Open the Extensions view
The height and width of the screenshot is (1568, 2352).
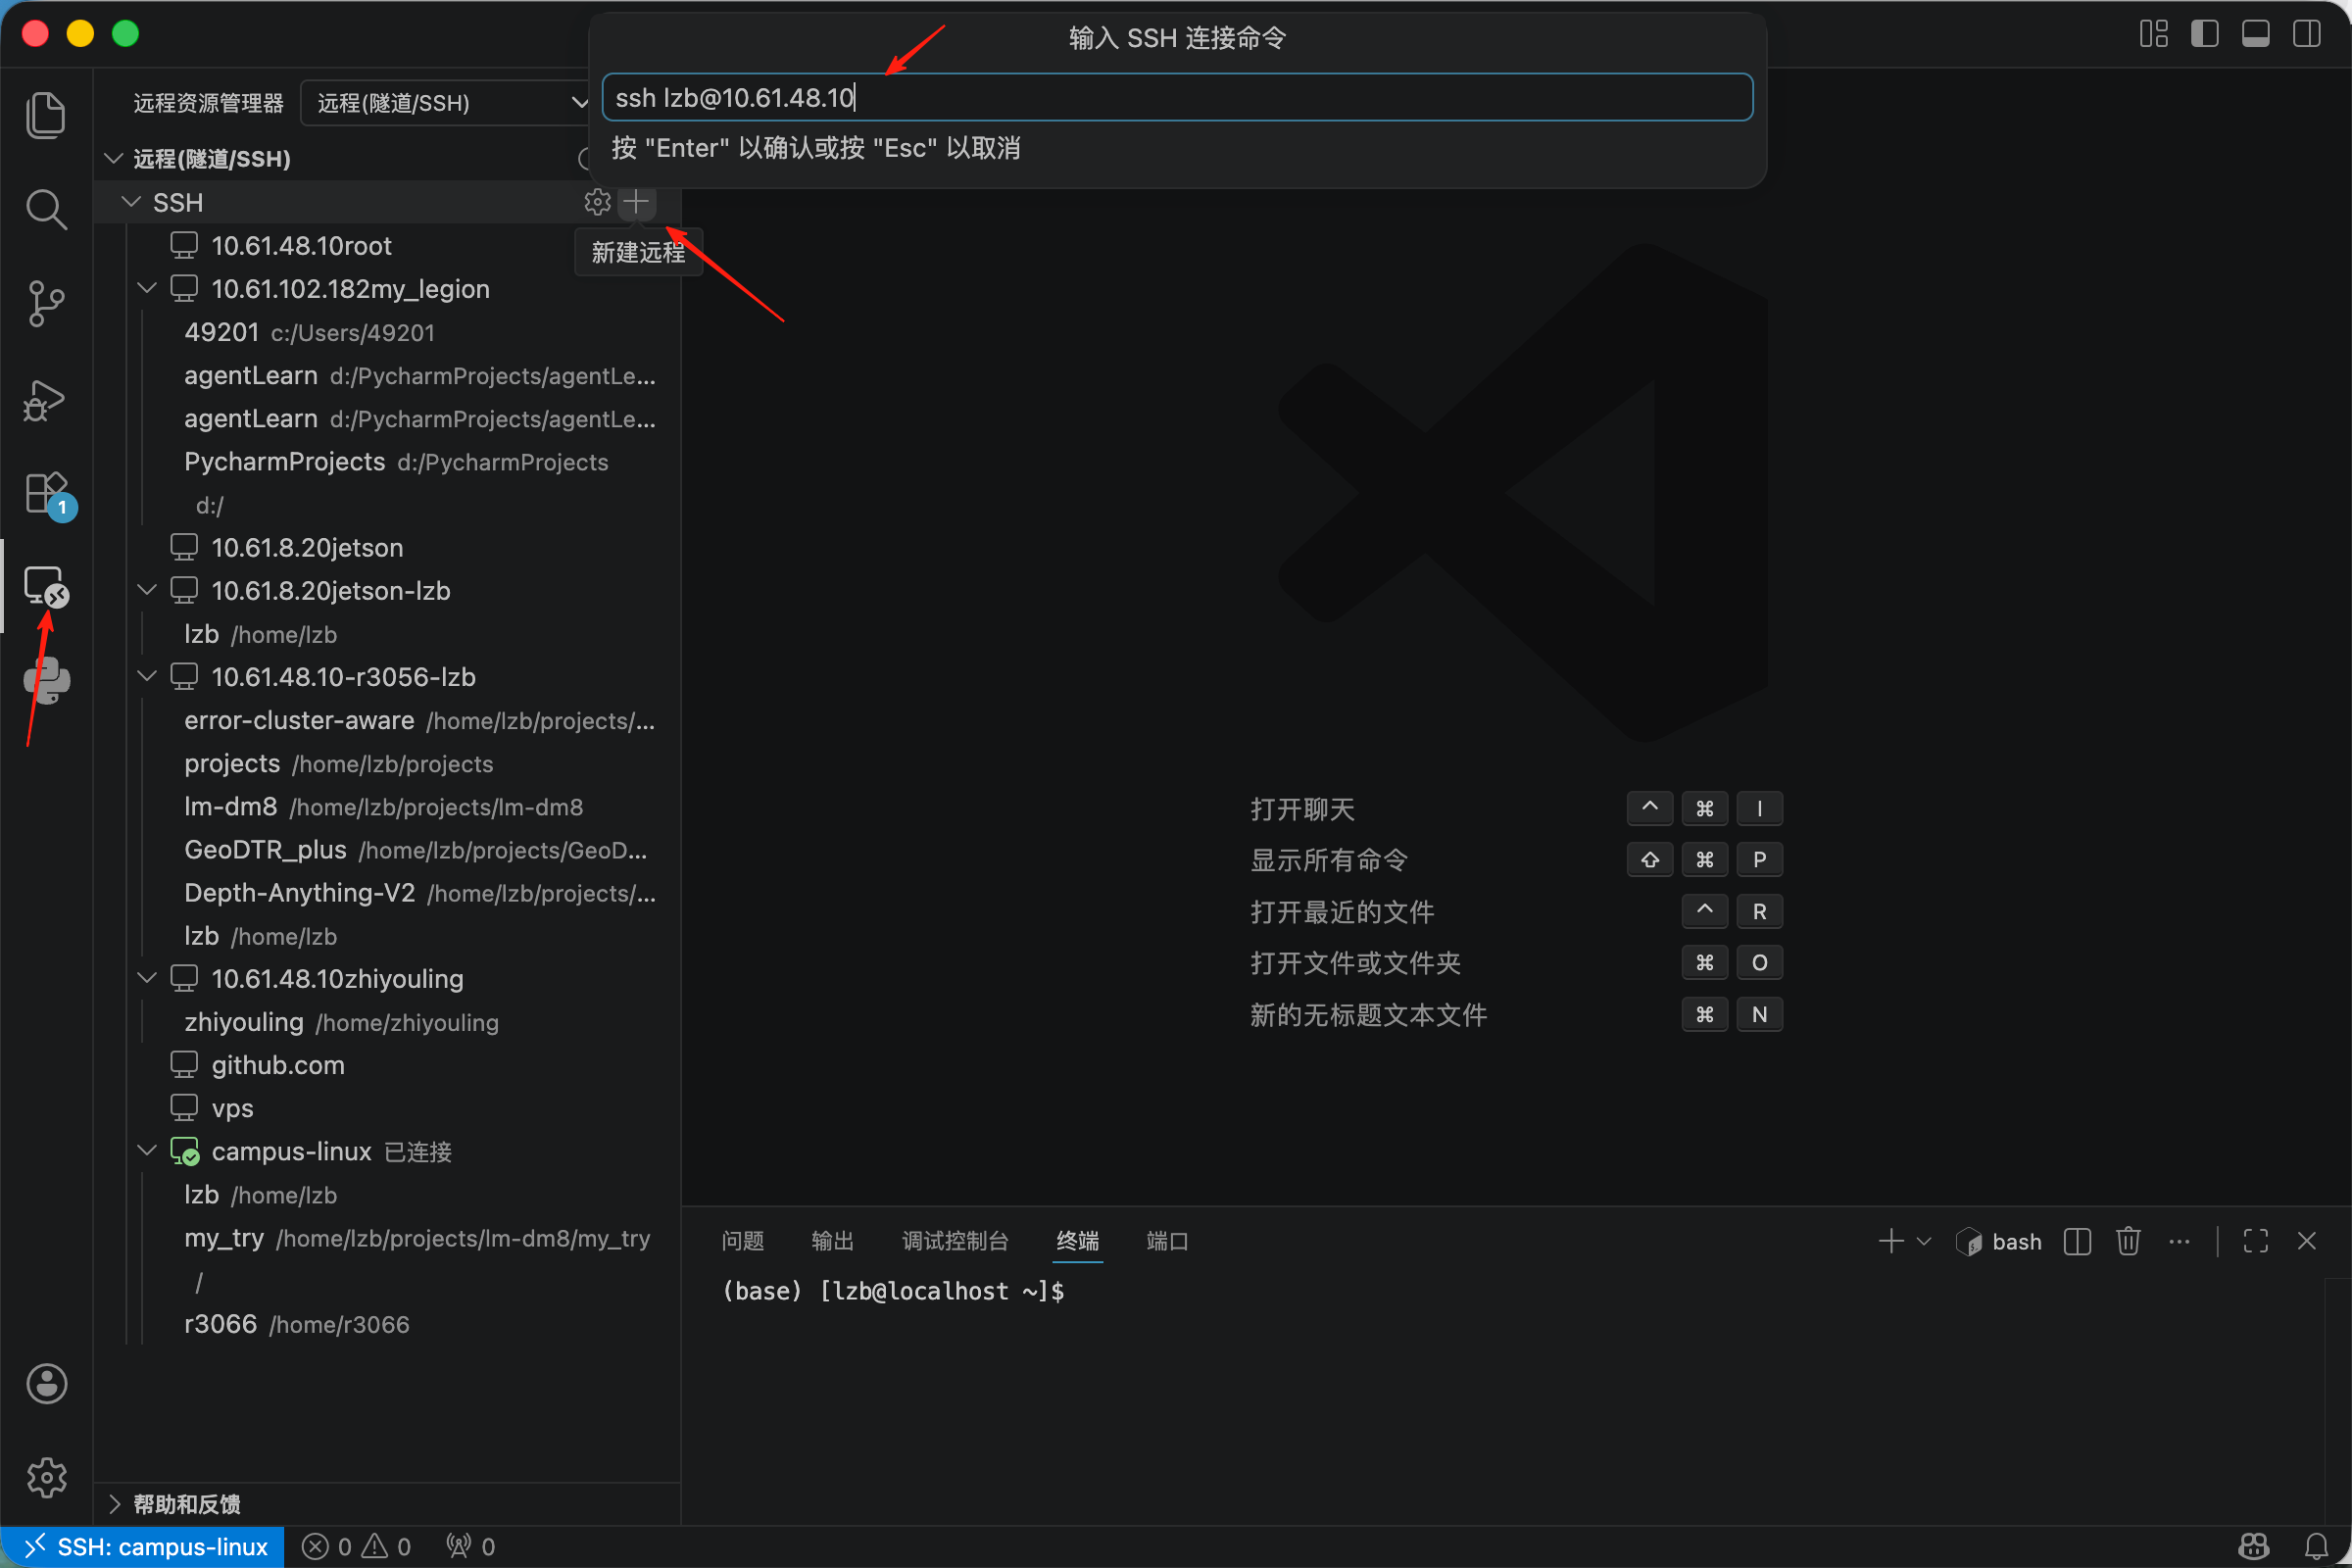45,493
